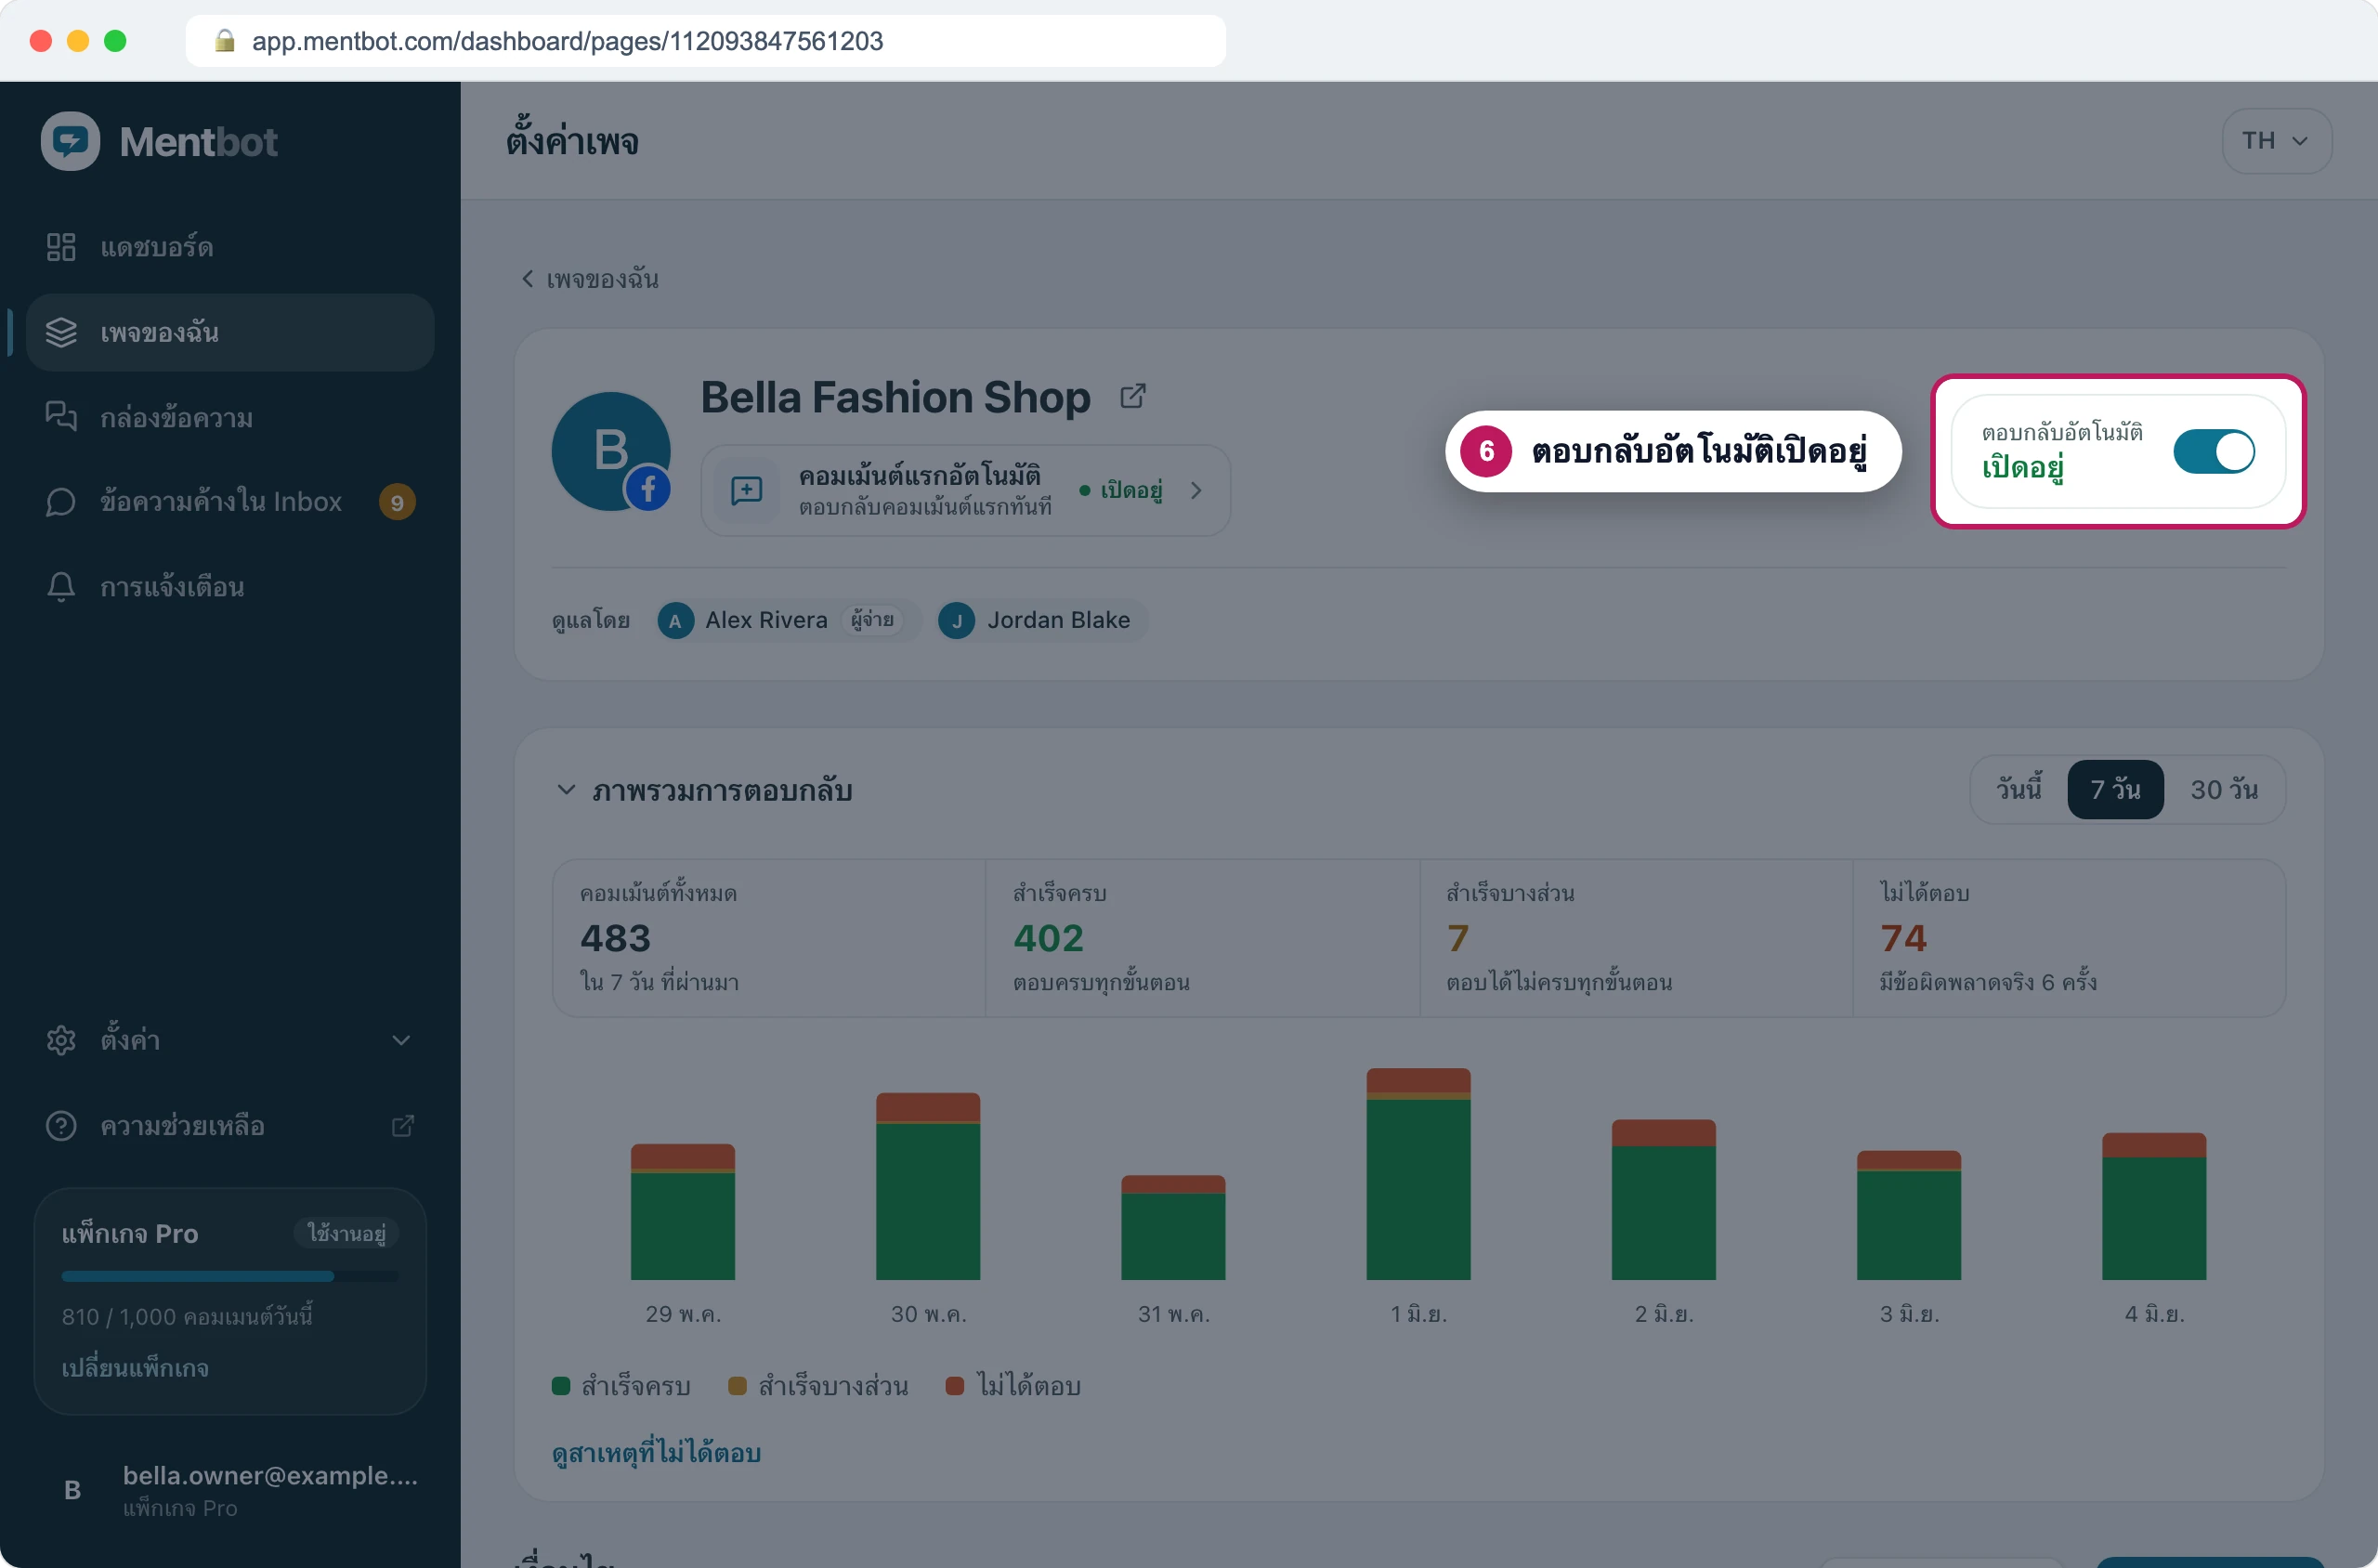Click the external link icon beside ความช่วยเหลือ
This screenshot has width=2378, height=1568.
tap(402, 1126)
